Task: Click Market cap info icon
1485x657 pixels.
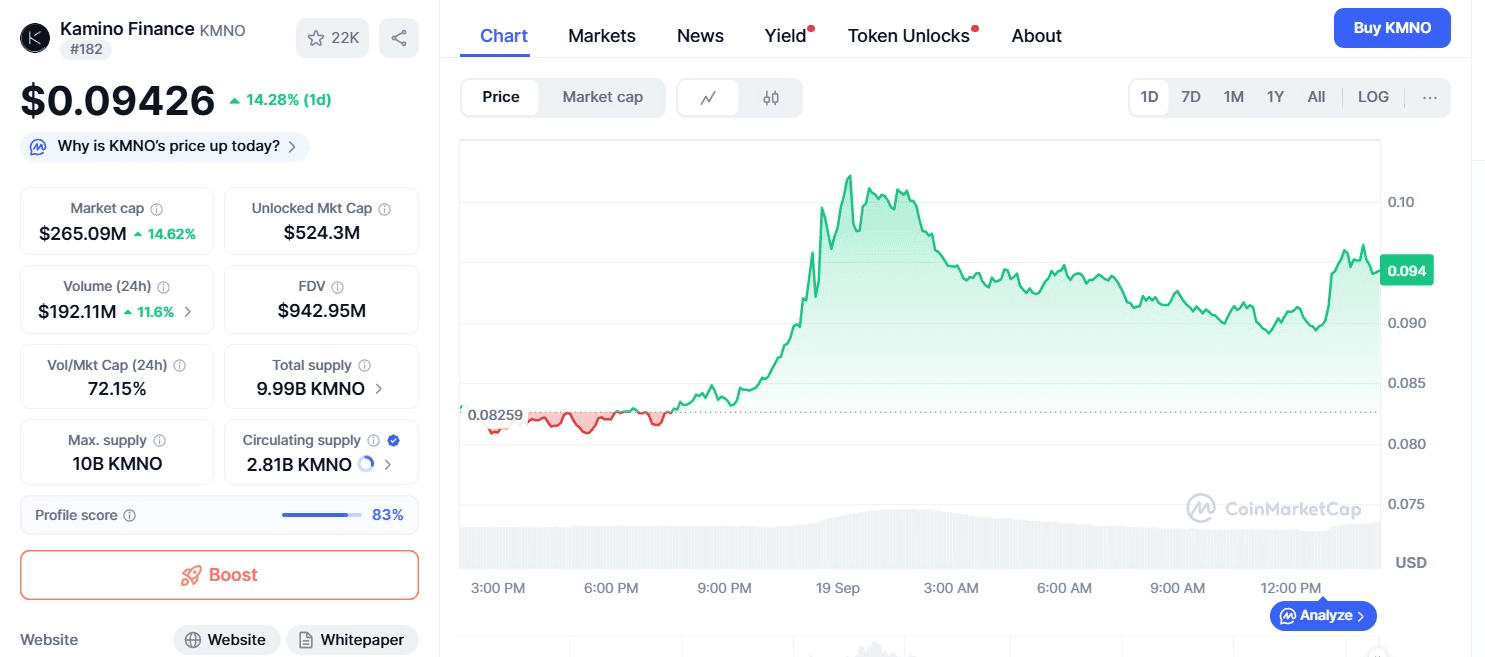Action: [x=157, y=209]
